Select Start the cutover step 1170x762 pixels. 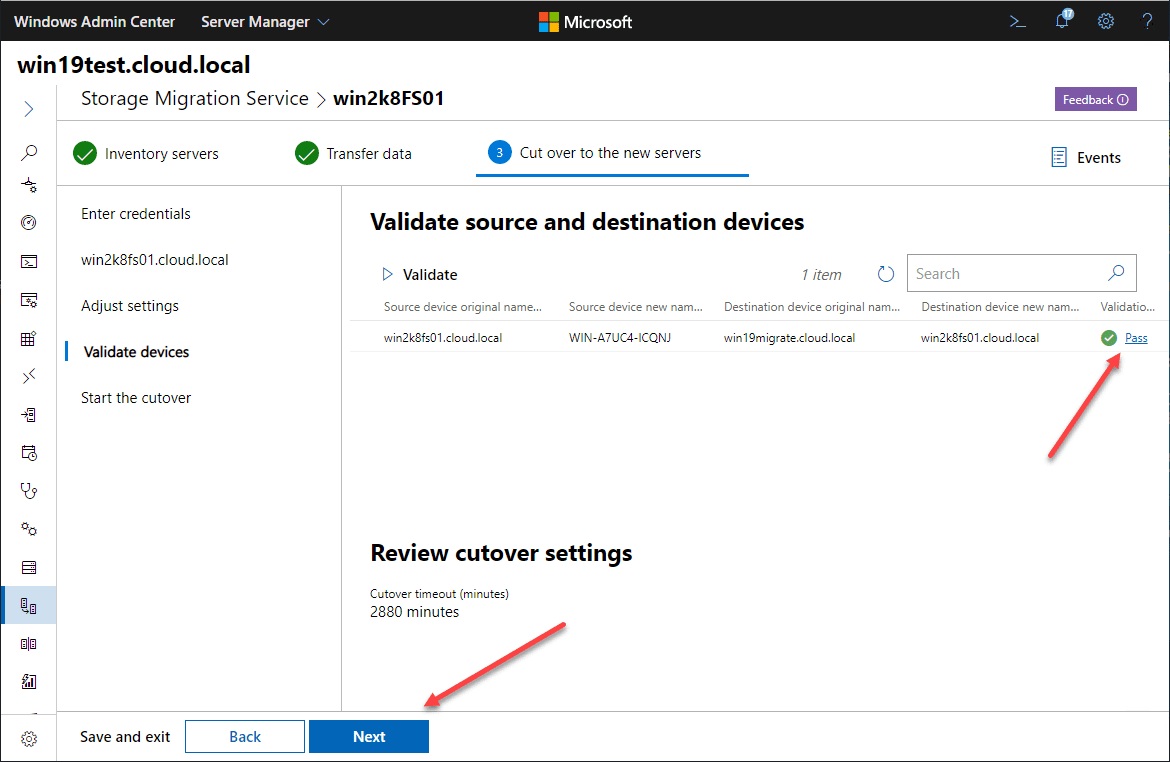[x=136, y=398]
